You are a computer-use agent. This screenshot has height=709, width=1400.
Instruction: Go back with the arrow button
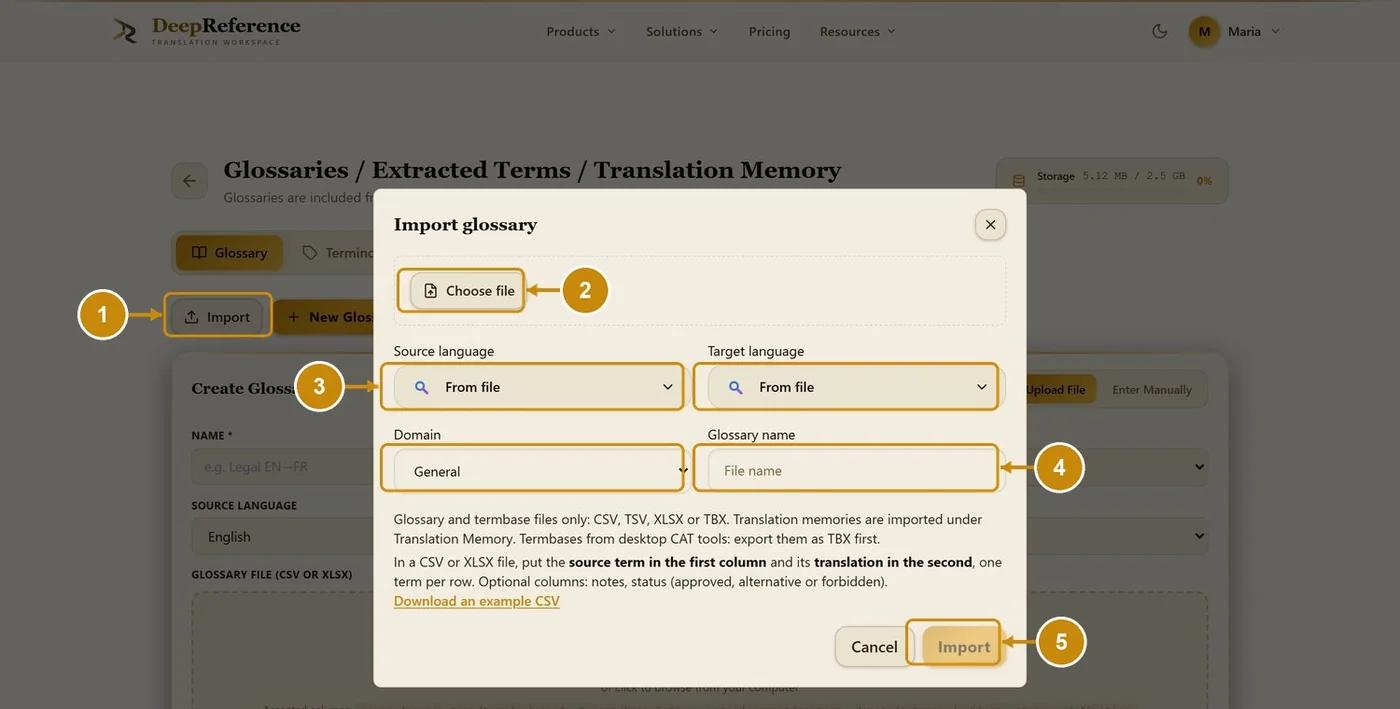point(189,181)
